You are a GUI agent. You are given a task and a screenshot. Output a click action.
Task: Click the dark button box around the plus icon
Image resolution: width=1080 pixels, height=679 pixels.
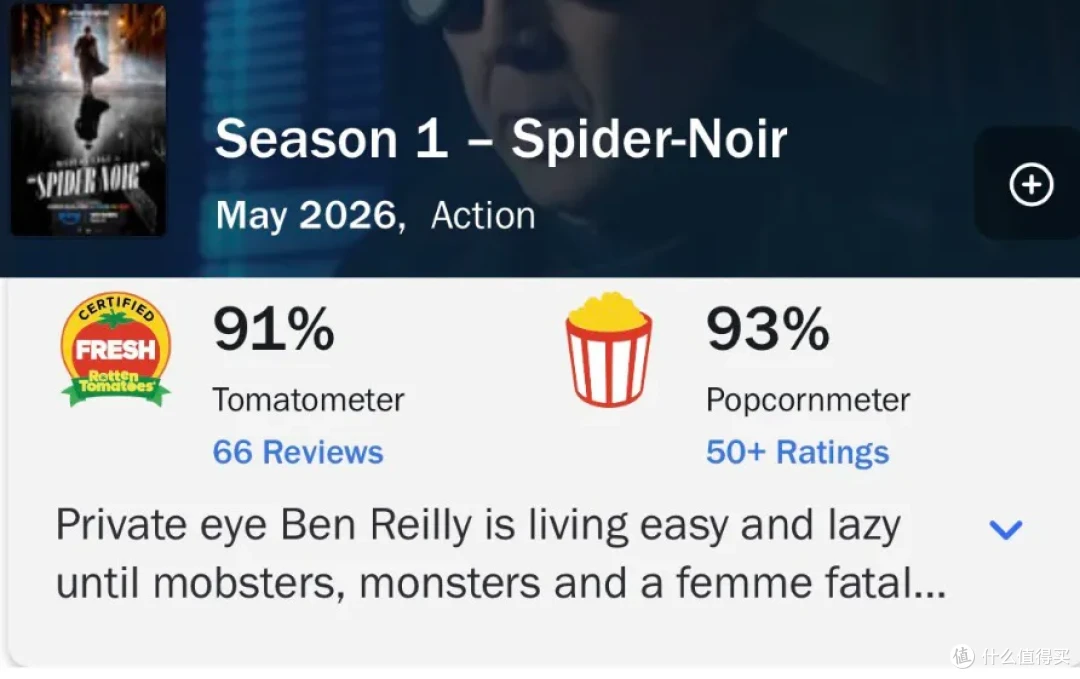(1027, 183)
